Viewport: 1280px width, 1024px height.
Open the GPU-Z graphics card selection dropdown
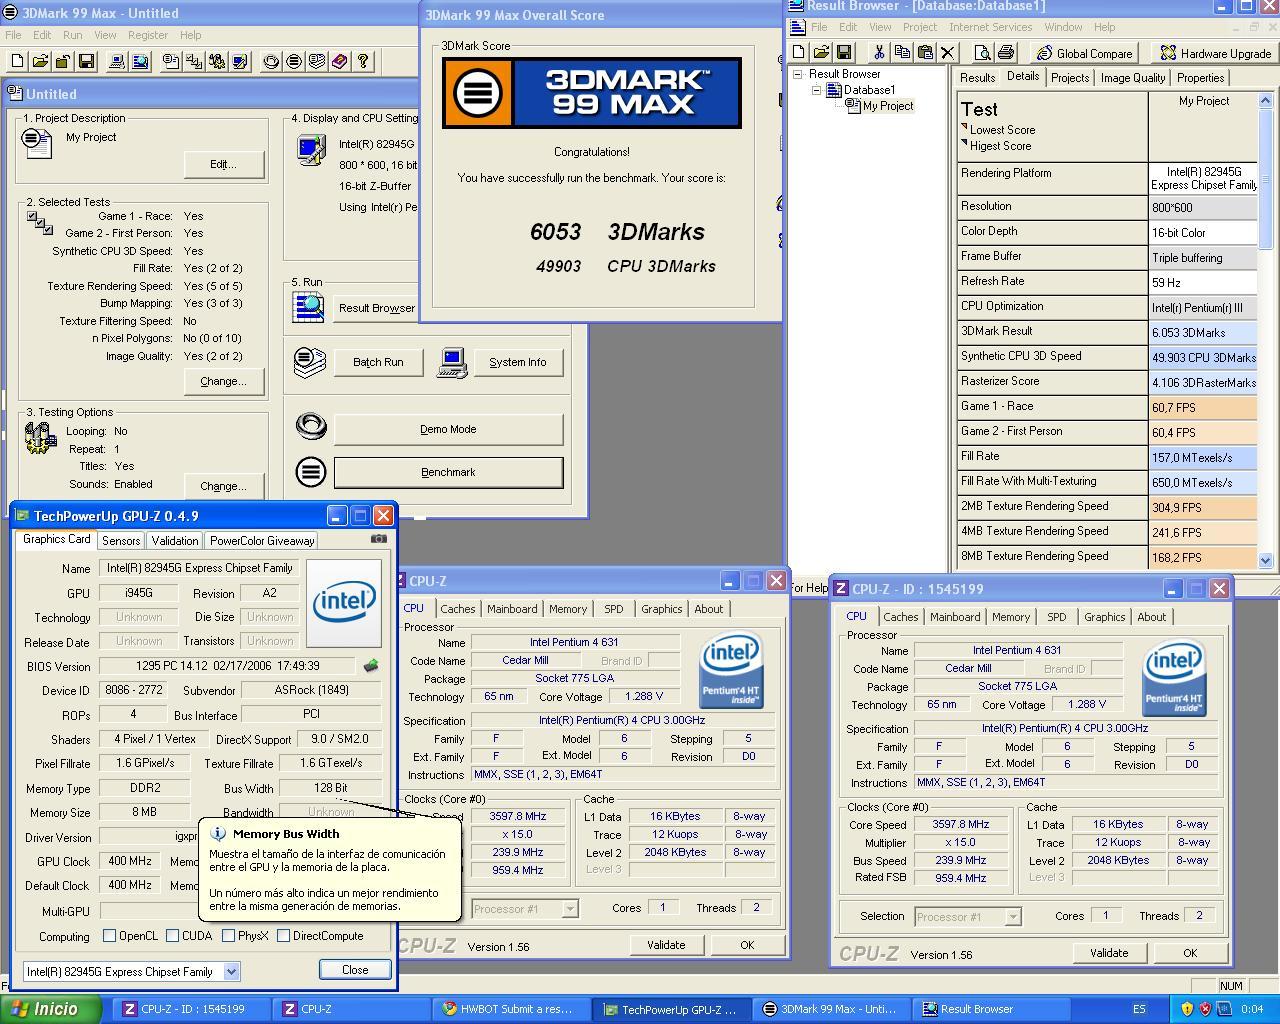[x=231, y=971]
